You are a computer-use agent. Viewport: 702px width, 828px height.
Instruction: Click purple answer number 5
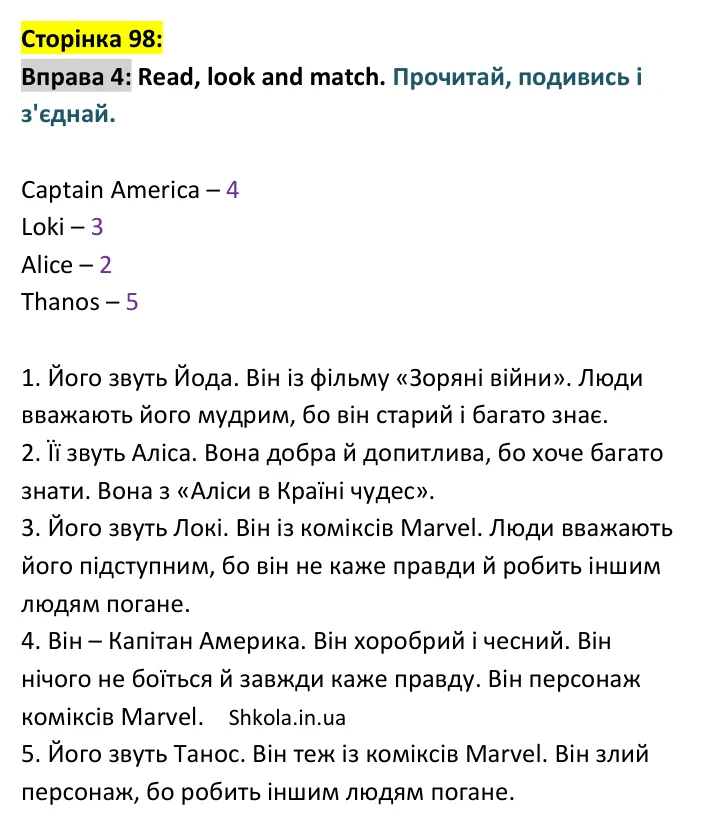coord(132,303)
